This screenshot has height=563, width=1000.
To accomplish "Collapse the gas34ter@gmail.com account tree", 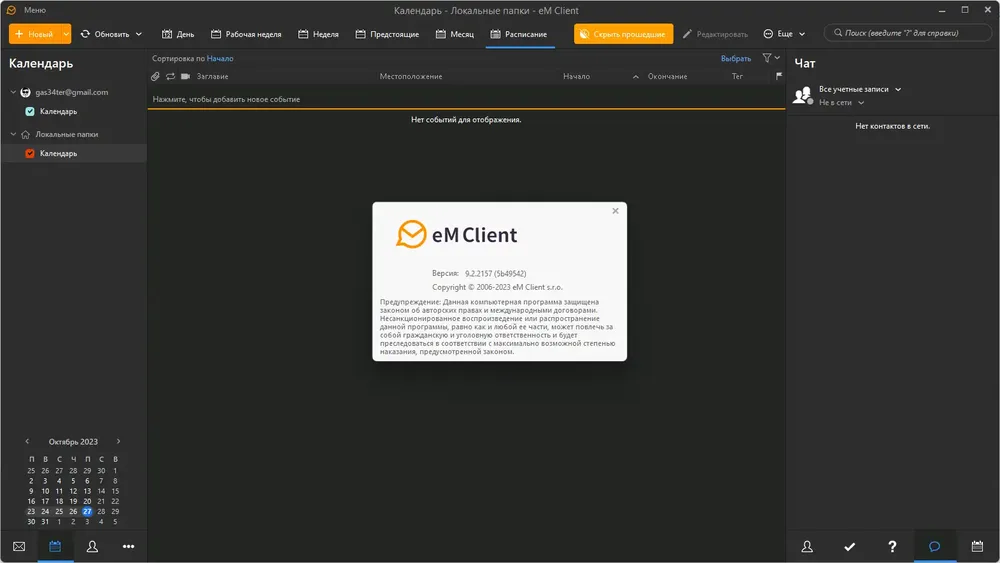I will [13, 92].
